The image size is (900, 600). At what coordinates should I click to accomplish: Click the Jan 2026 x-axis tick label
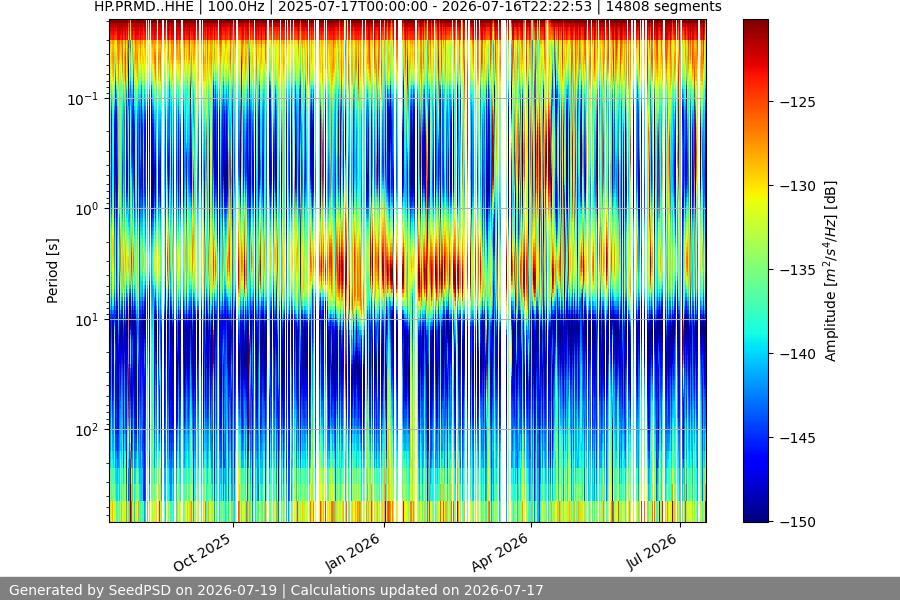tap(352, 552)
